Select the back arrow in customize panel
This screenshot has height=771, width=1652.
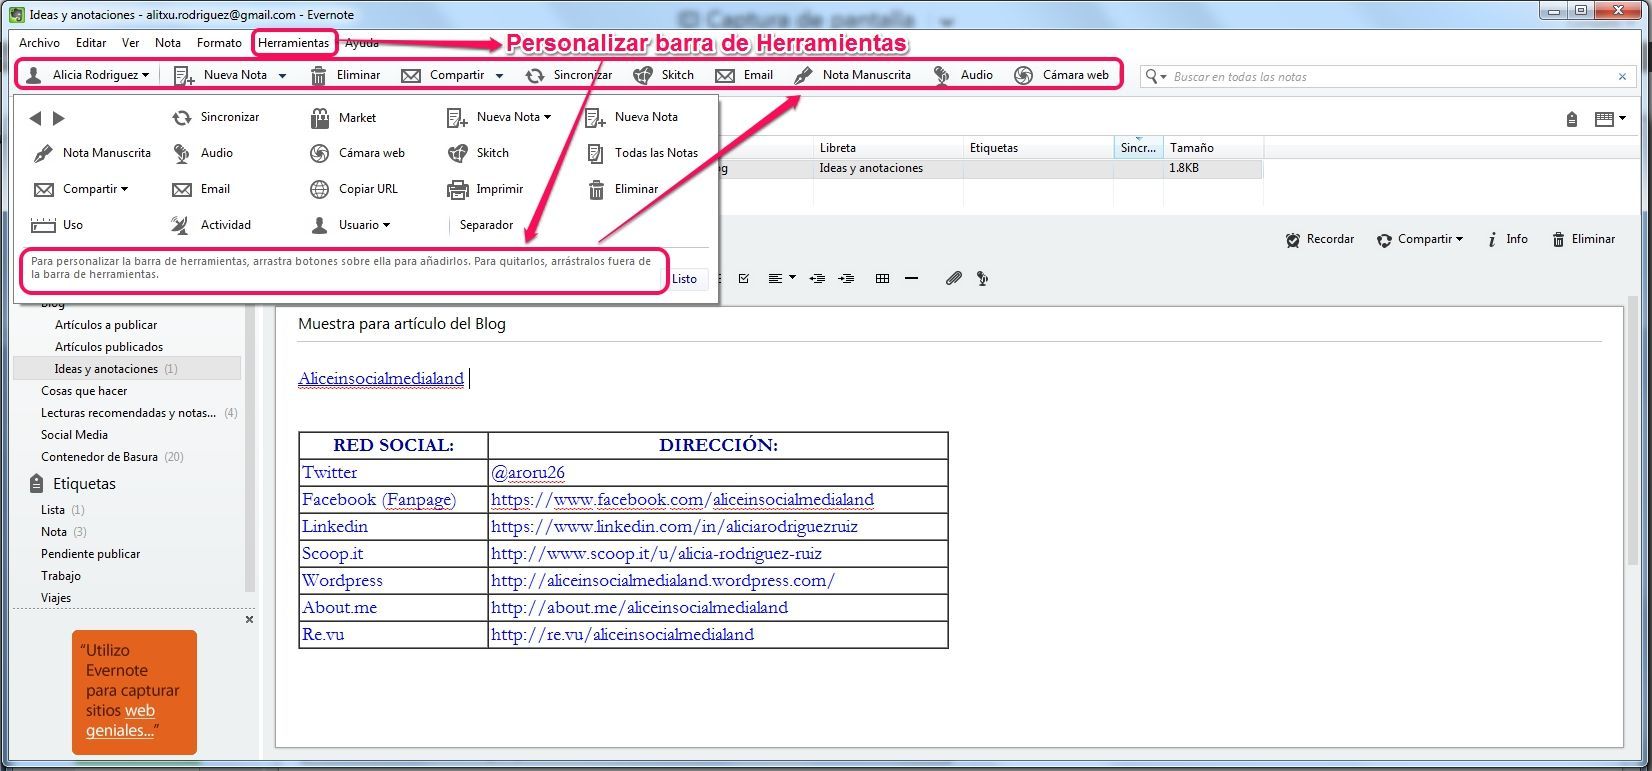[35, 118]
